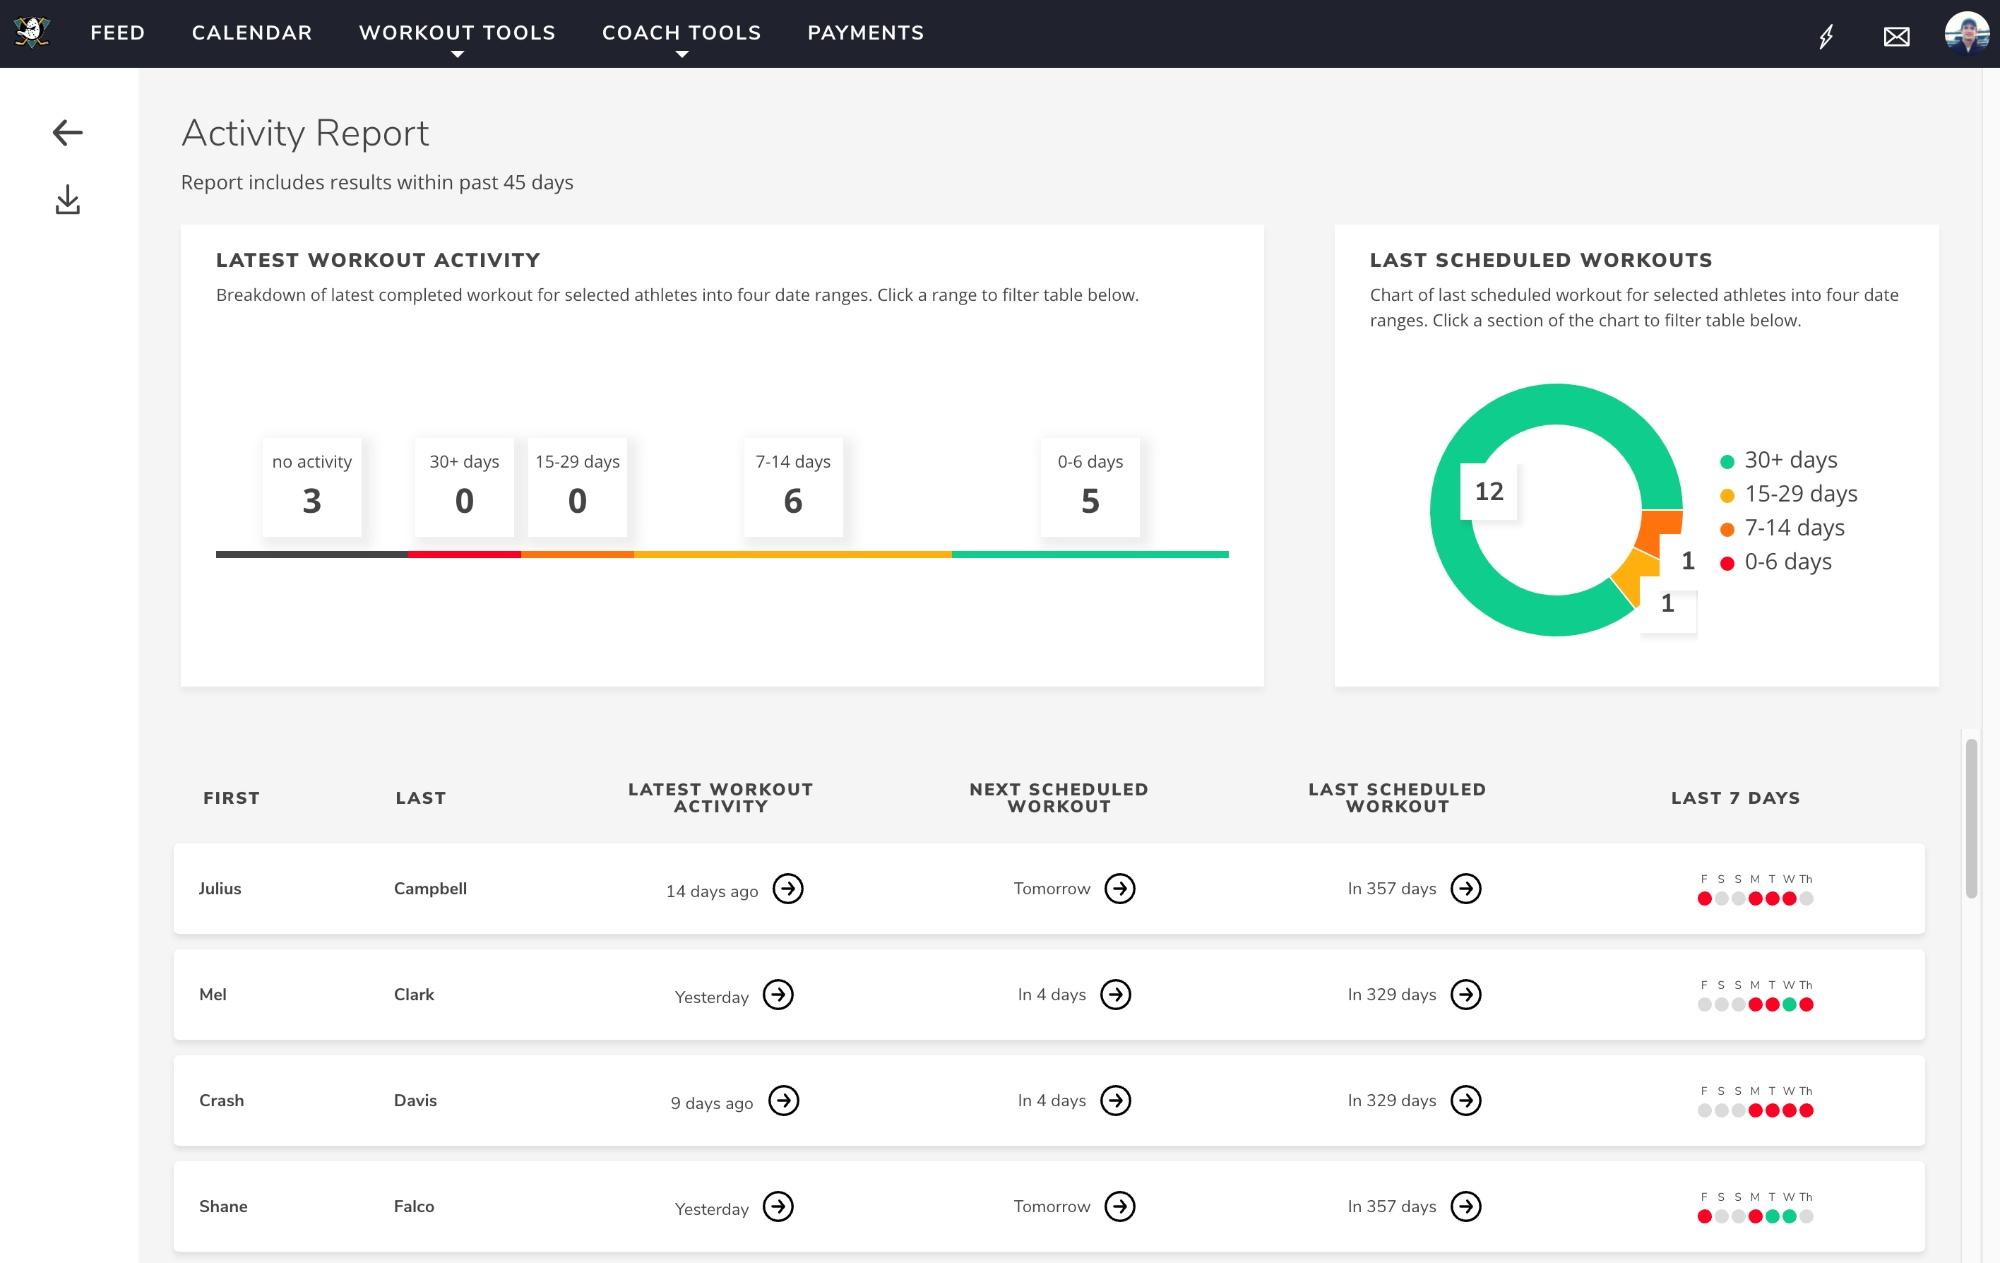Filter table by no activity range
This screenshot has height=1263, width=2000.
pyautogui.click(x=312, y=487)
